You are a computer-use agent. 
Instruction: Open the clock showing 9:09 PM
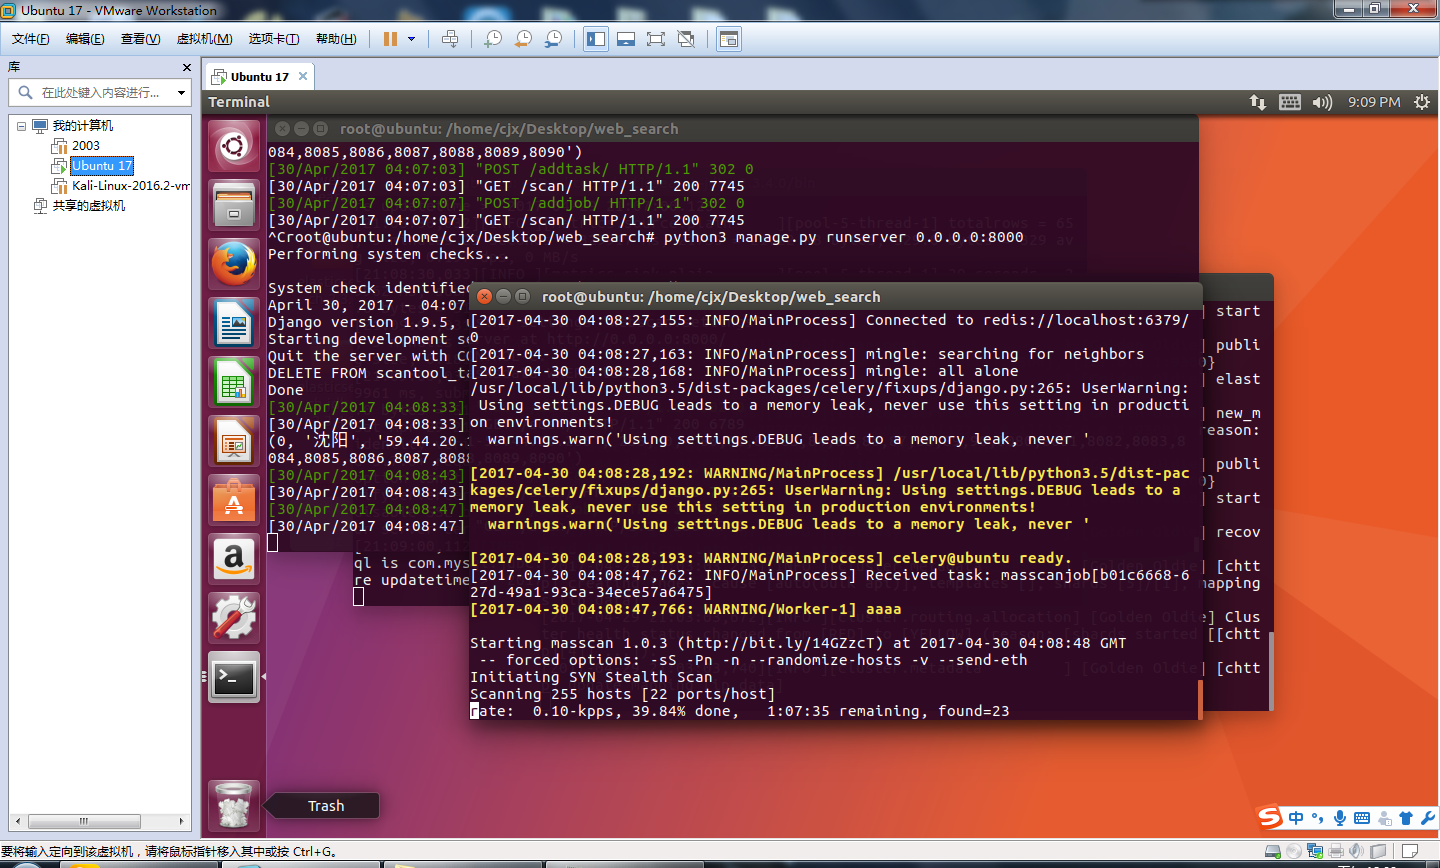pyautogui.click(x=1374, y=102)
